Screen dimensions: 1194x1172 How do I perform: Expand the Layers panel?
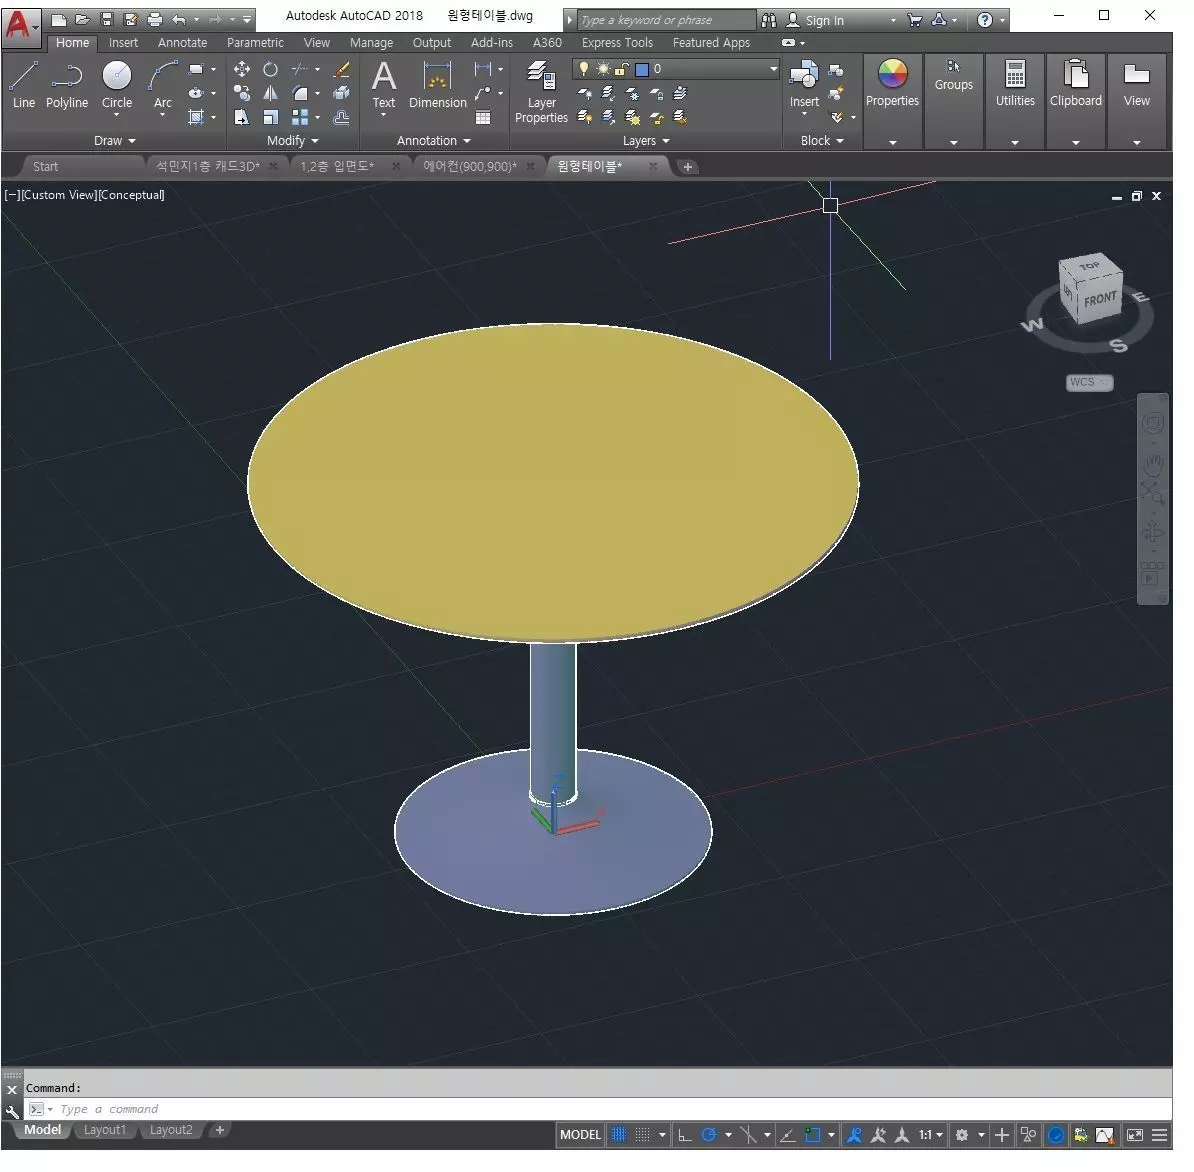click(x=646, y=141)
